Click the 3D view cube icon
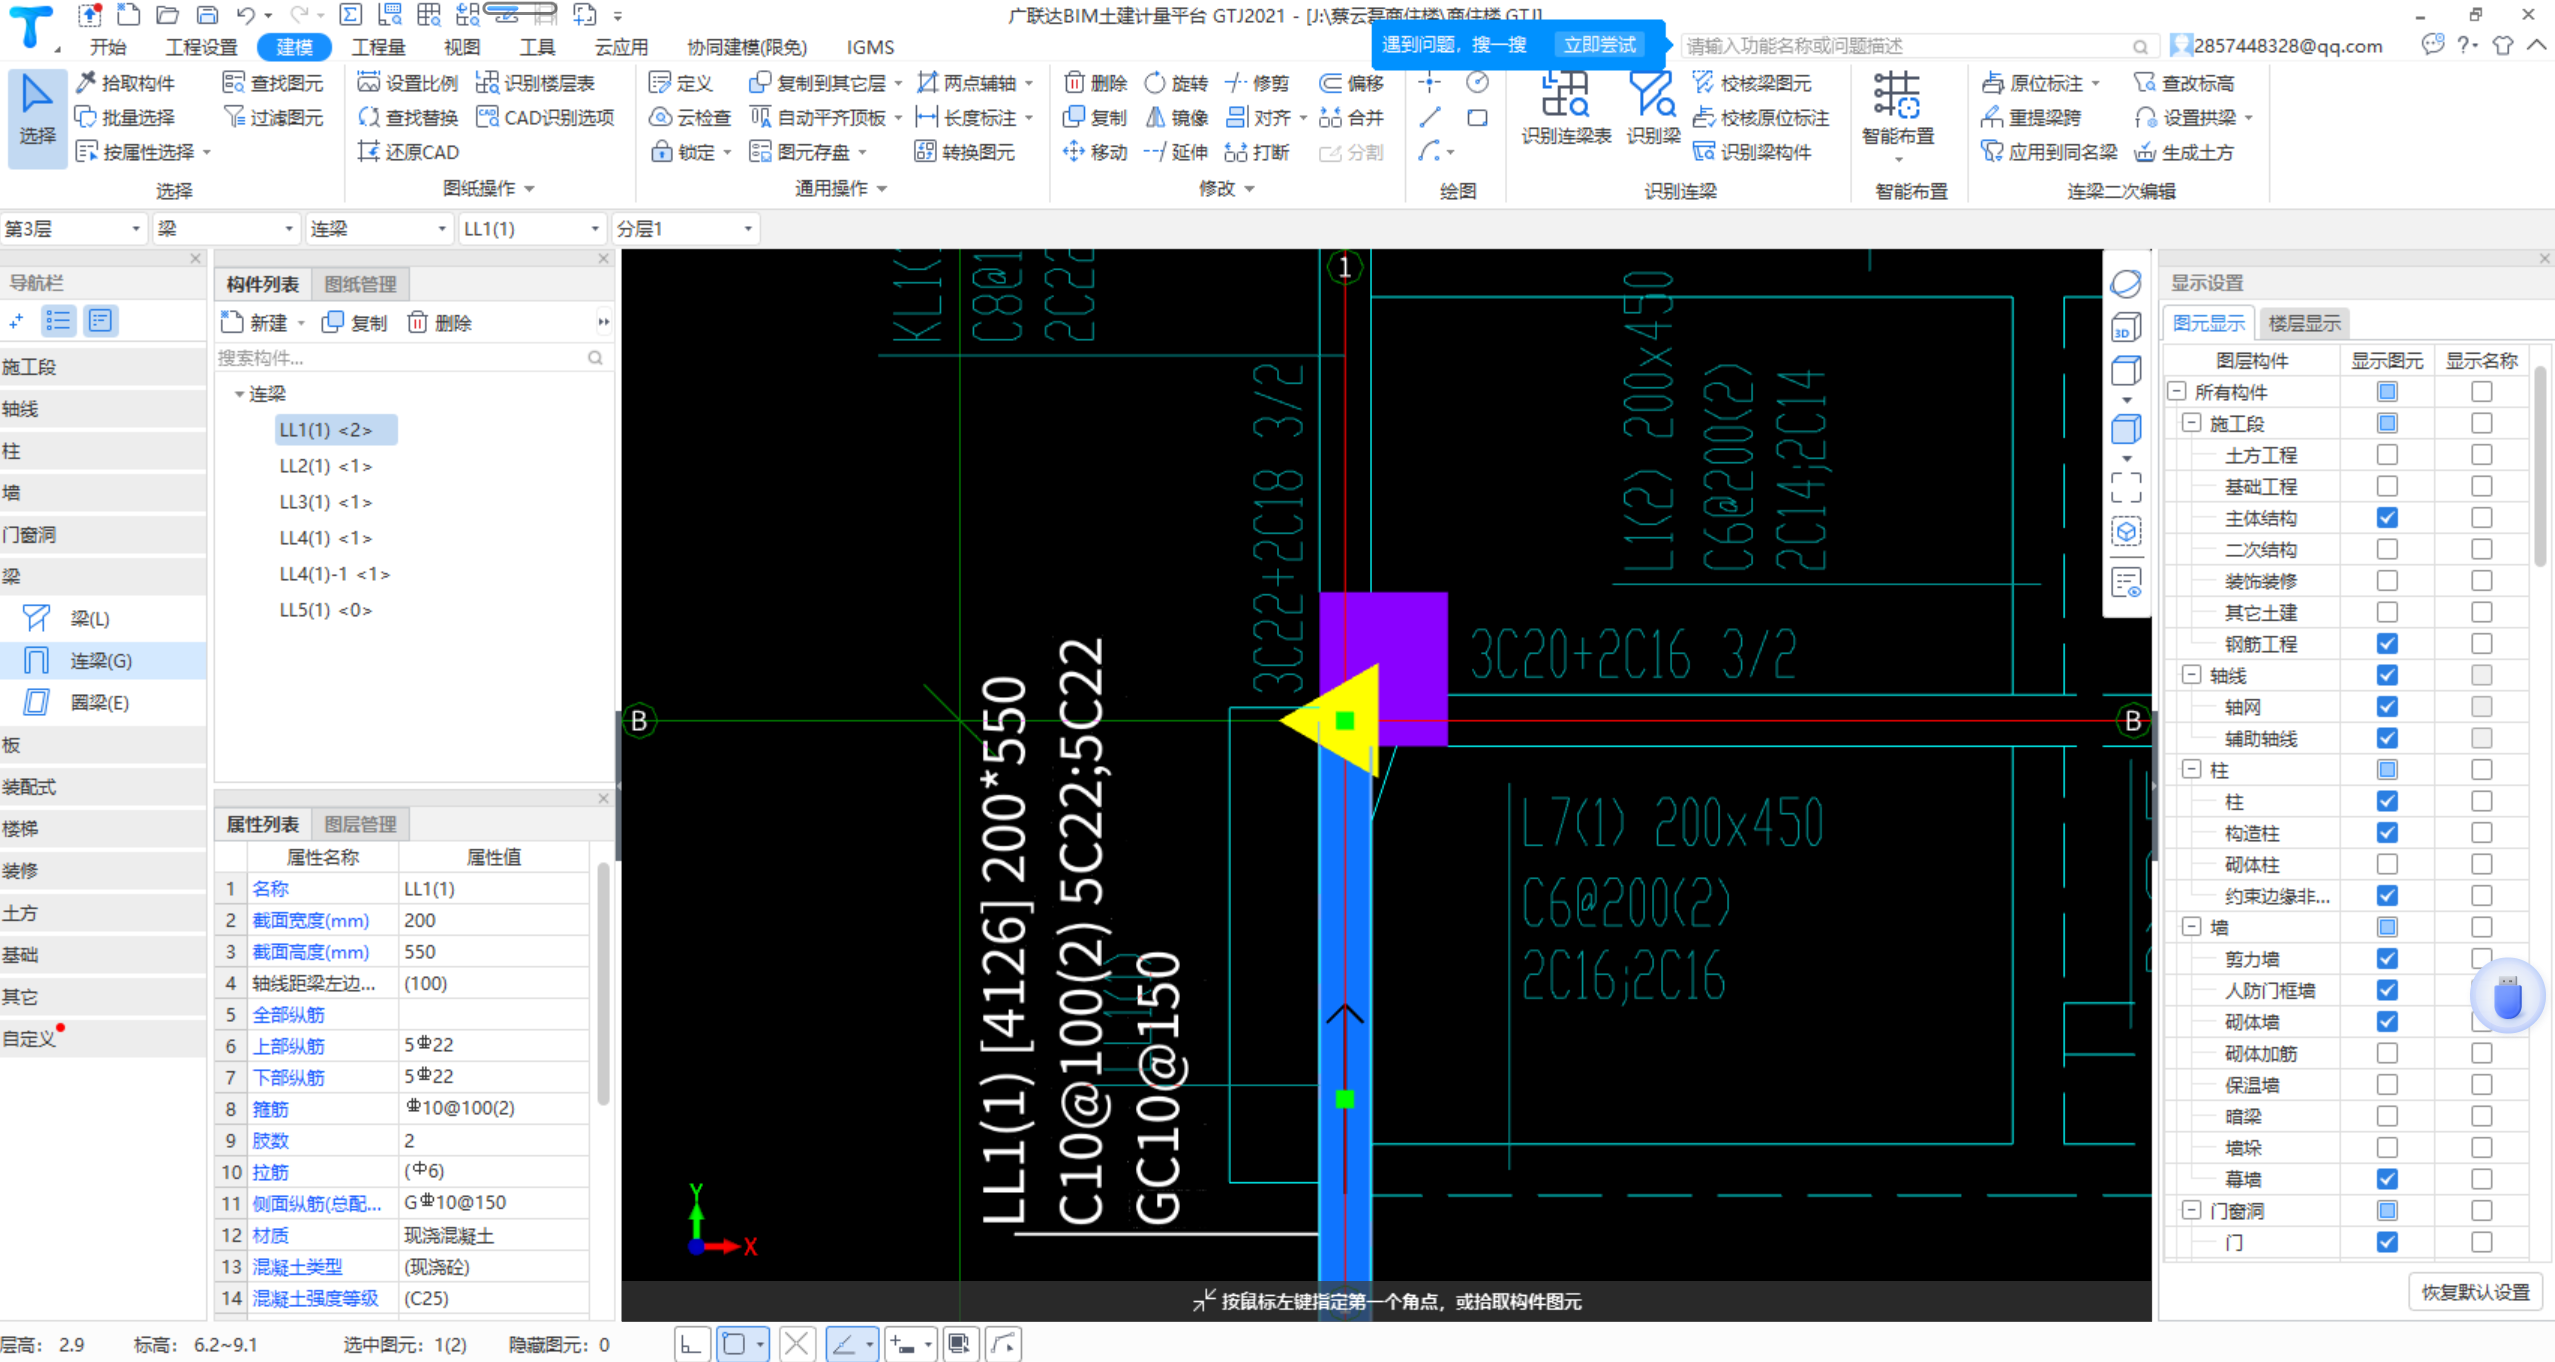The height and width of the screenshot is (1362, 2555). [2126, 328]
